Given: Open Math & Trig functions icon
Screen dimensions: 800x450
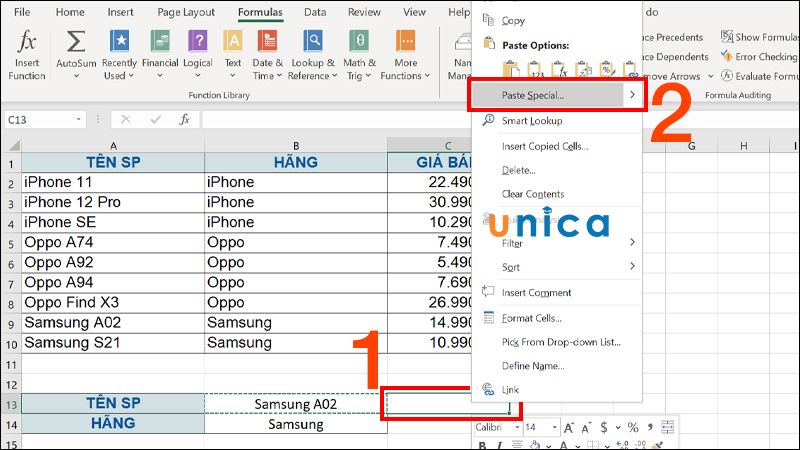Looking at the screenshot, I should click(x=359, y=41).
